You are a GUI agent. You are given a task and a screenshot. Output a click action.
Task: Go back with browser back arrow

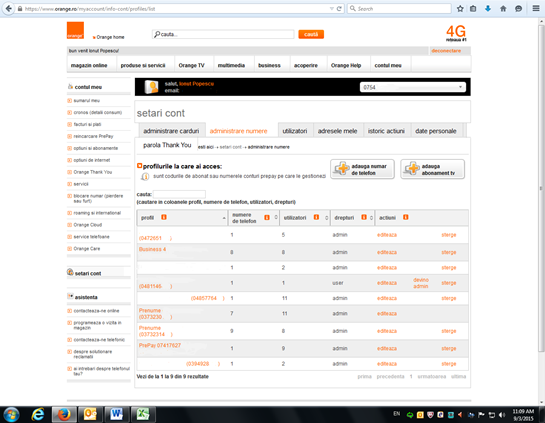(x=9, y=8)
